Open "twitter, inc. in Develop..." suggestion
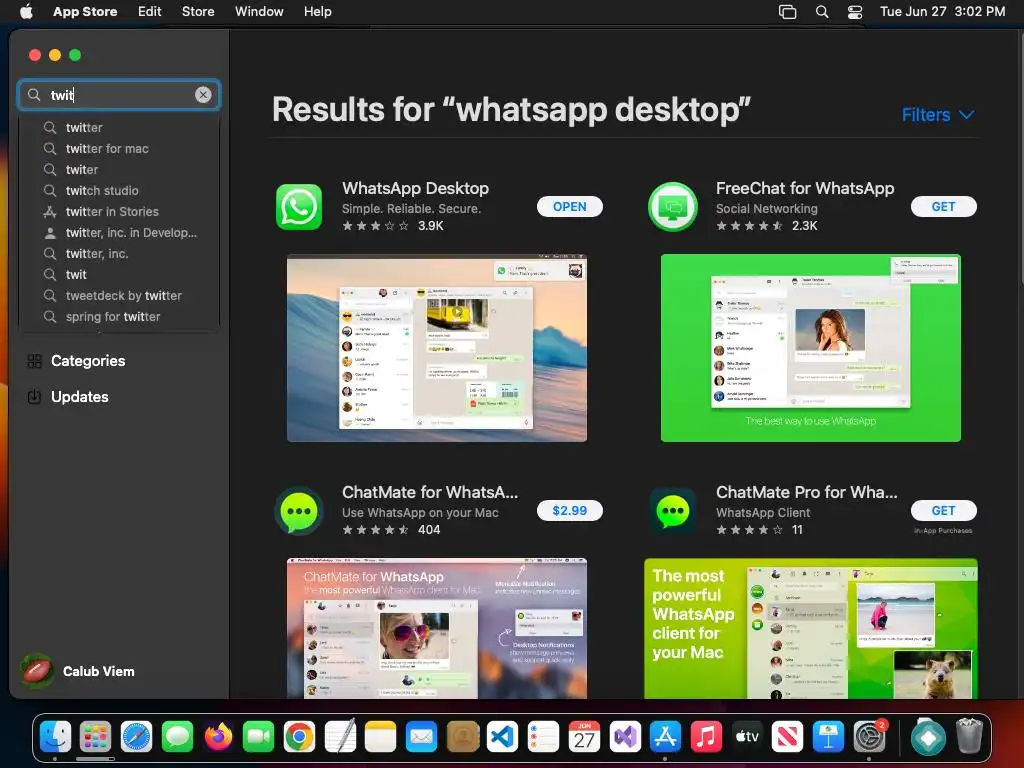 coord(119,232)
